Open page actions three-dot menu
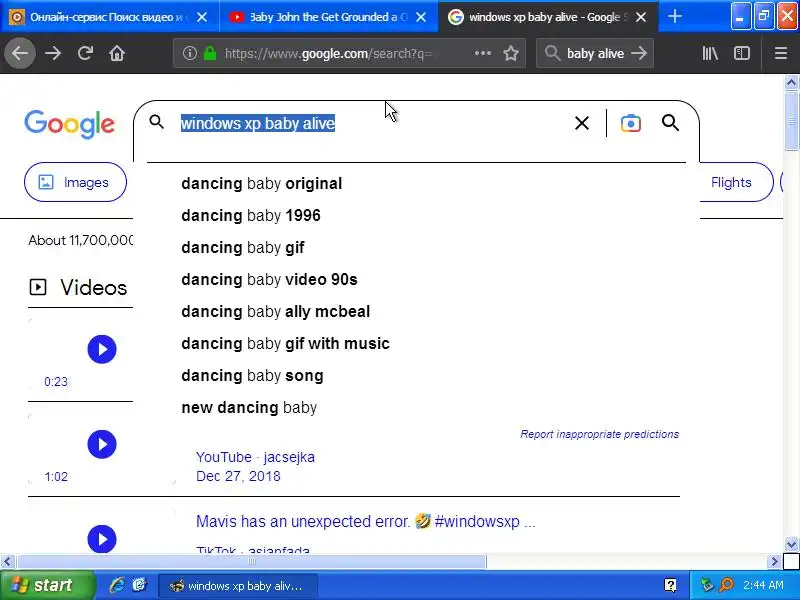The height and width of the screenshot is (600, 800). (483, 53)
